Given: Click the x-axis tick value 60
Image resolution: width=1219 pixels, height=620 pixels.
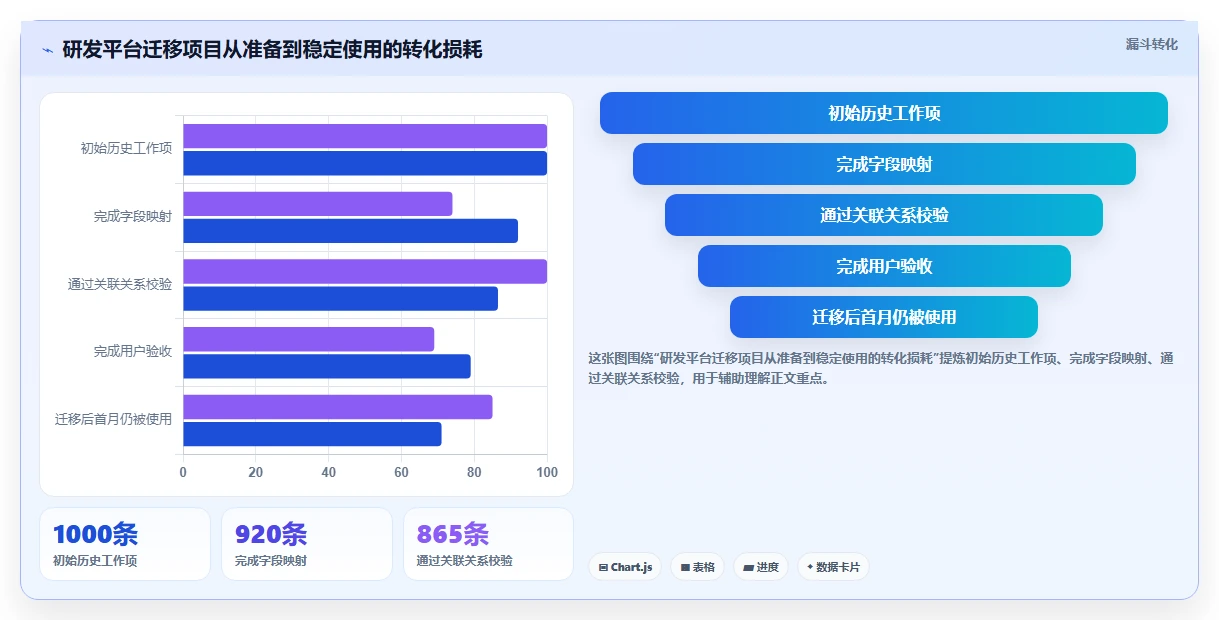Looking at the screenshot, I should point(401,472).
